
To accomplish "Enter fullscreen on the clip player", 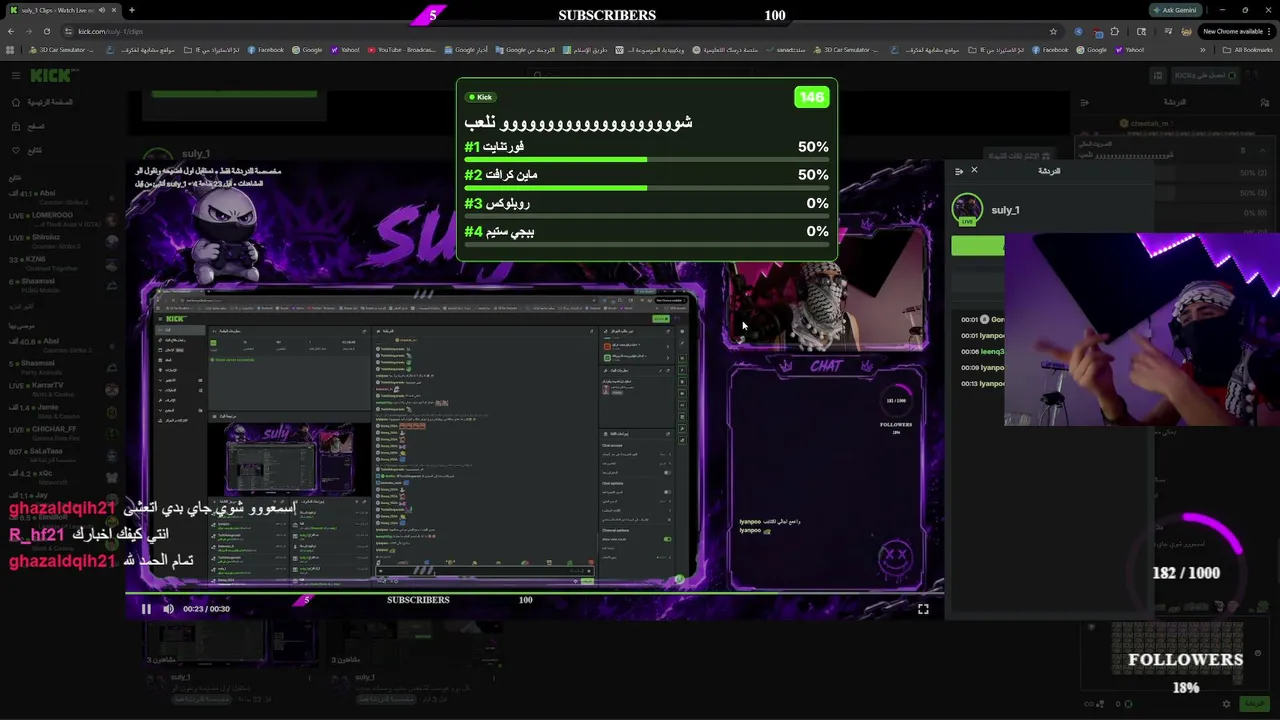I will point(923,608).
